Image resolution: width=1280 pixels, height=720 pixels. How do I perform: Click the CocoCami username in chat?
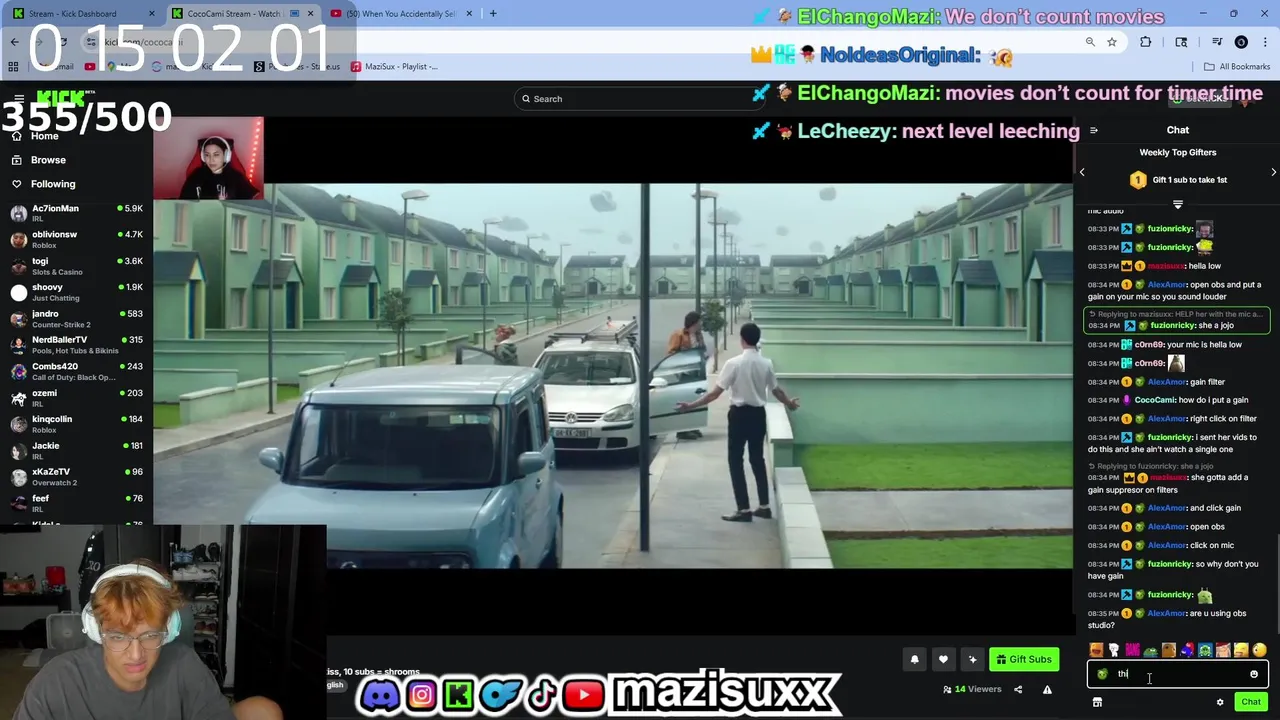tap(1155, 400)
